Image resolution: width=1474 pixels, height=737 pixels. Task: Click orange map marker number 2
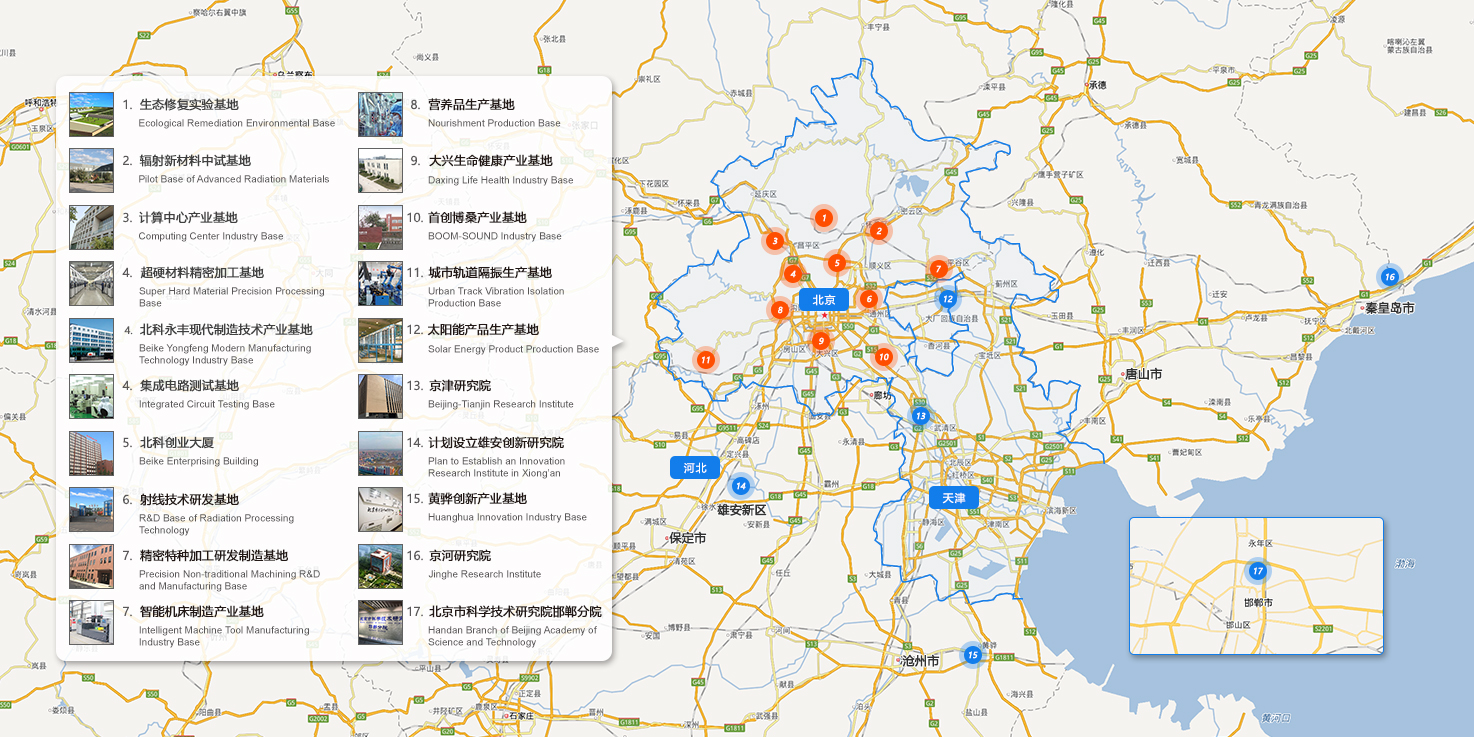(878, 231)
